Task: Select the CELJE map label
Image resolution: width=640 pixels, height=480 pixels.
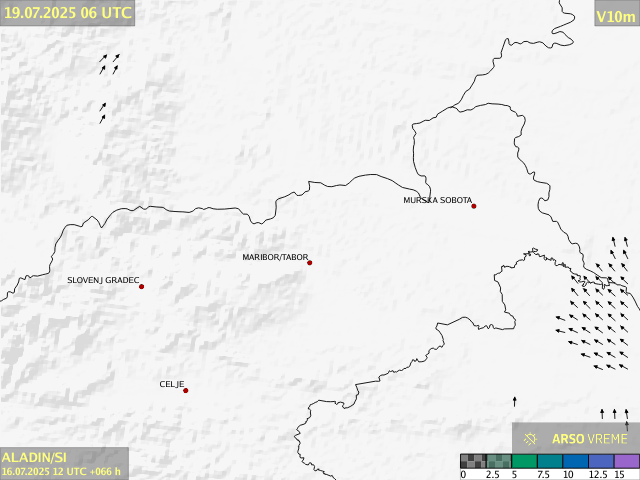Action: pos(171,384)
